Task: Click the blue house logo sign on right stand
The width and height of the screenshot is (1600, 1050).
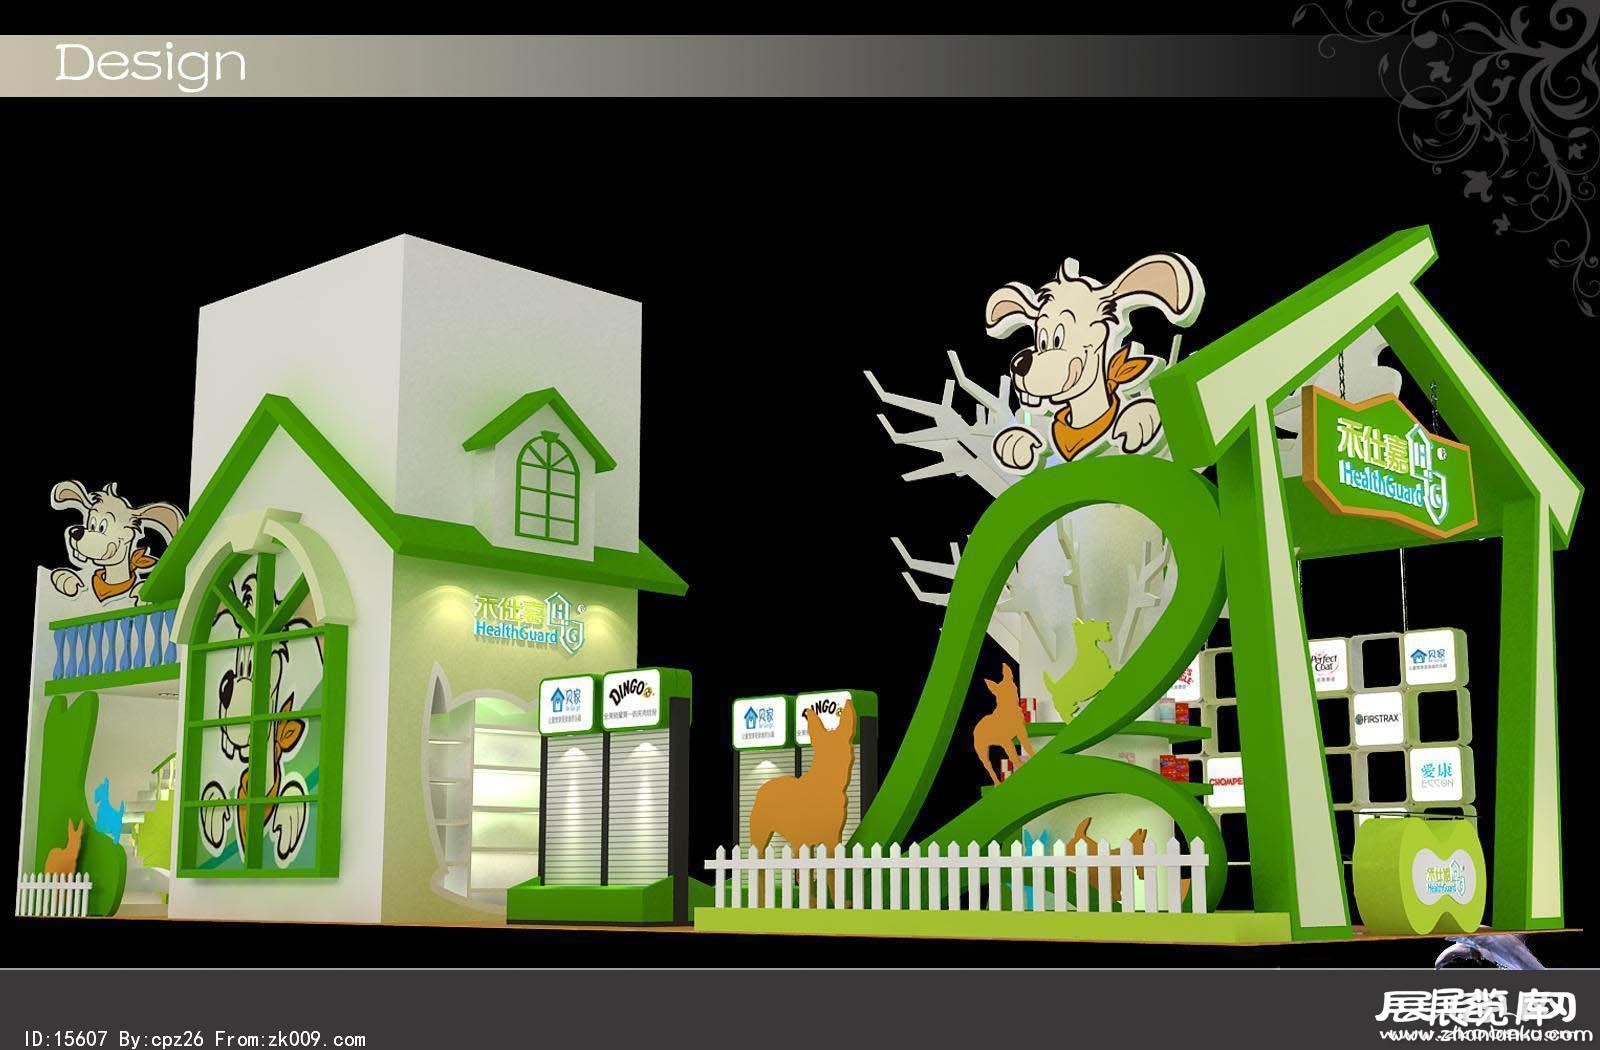Action: [x=757, y=716]
